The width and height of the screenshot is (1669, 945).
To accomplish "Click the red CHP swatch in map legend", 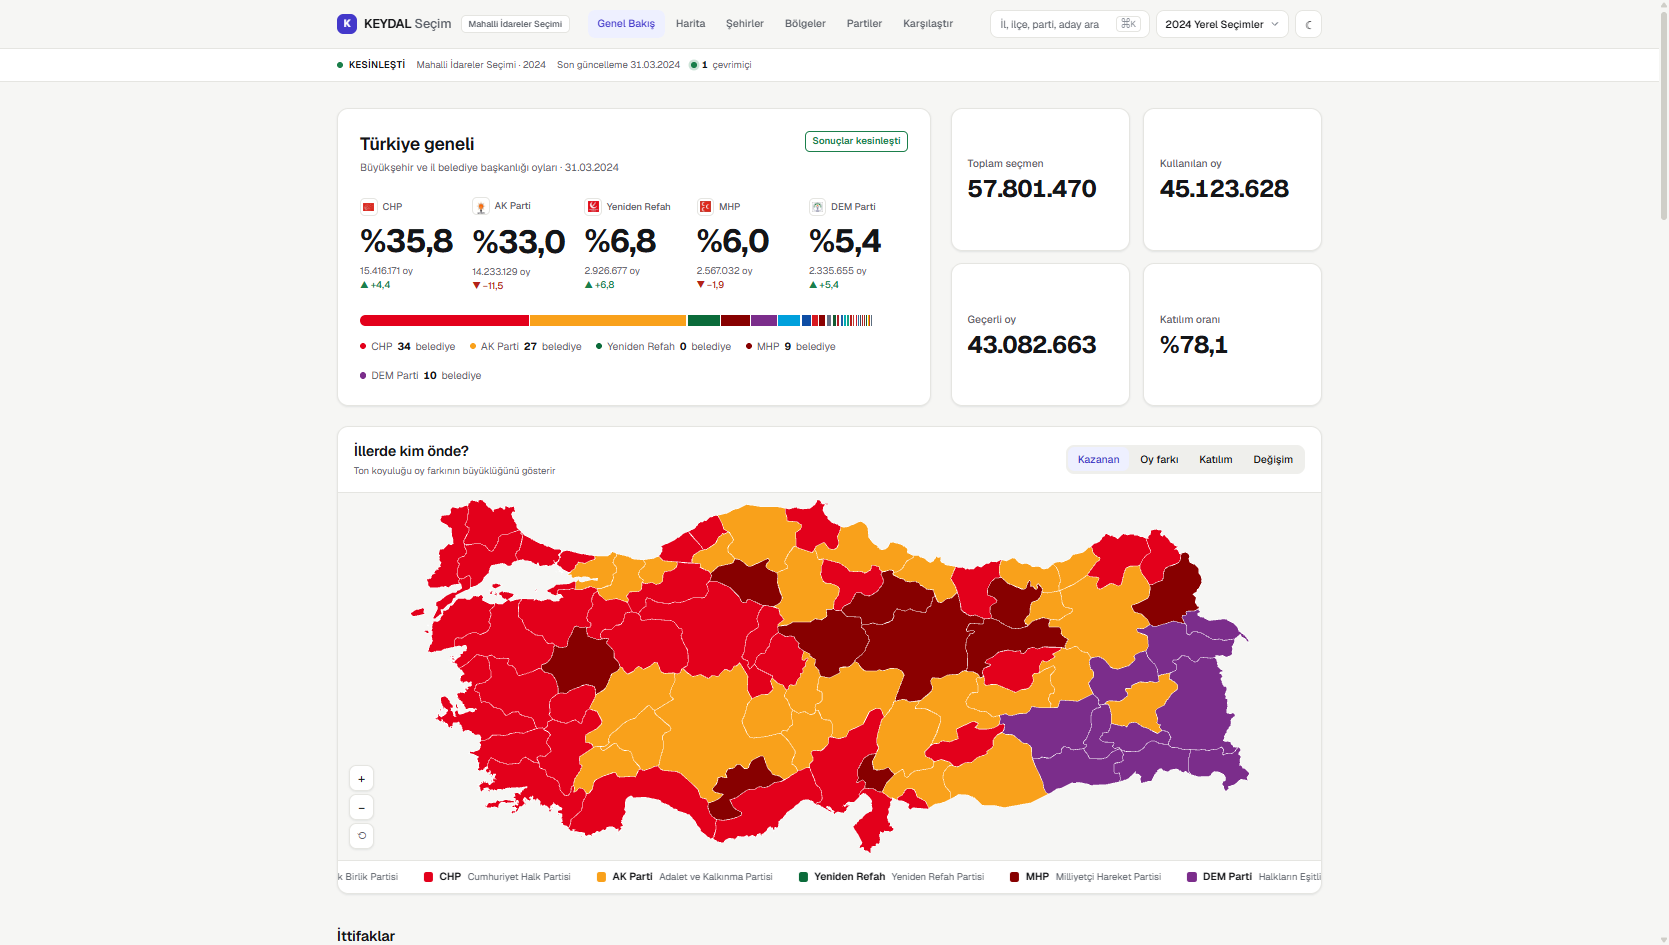I will tap(428, 877).
